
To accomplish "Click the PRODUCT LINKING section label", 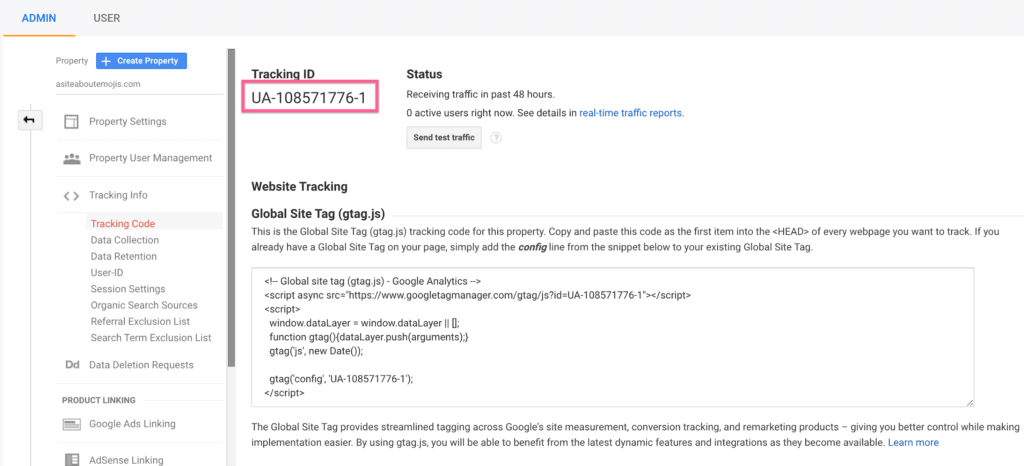I will 99,400.
